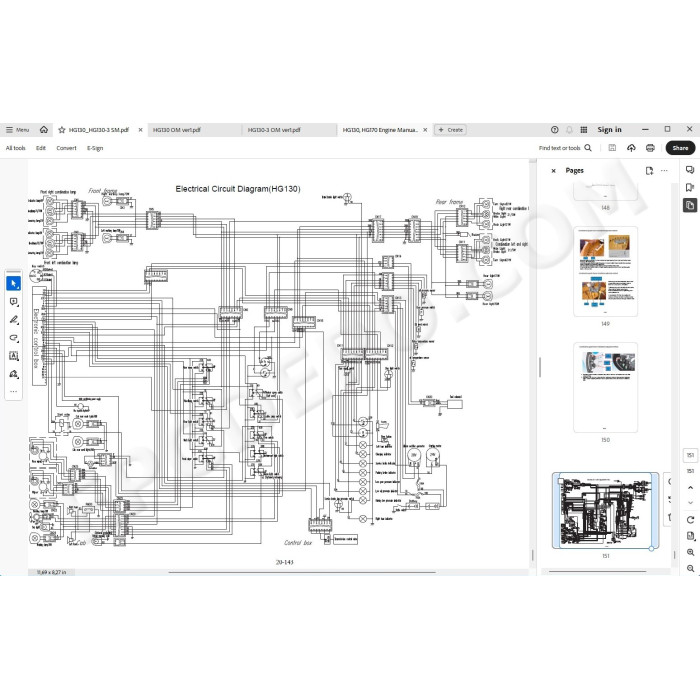Zoom out with magnifier minus icon
Viewport: 700px width, 700px height.
(x=690, y=568)
